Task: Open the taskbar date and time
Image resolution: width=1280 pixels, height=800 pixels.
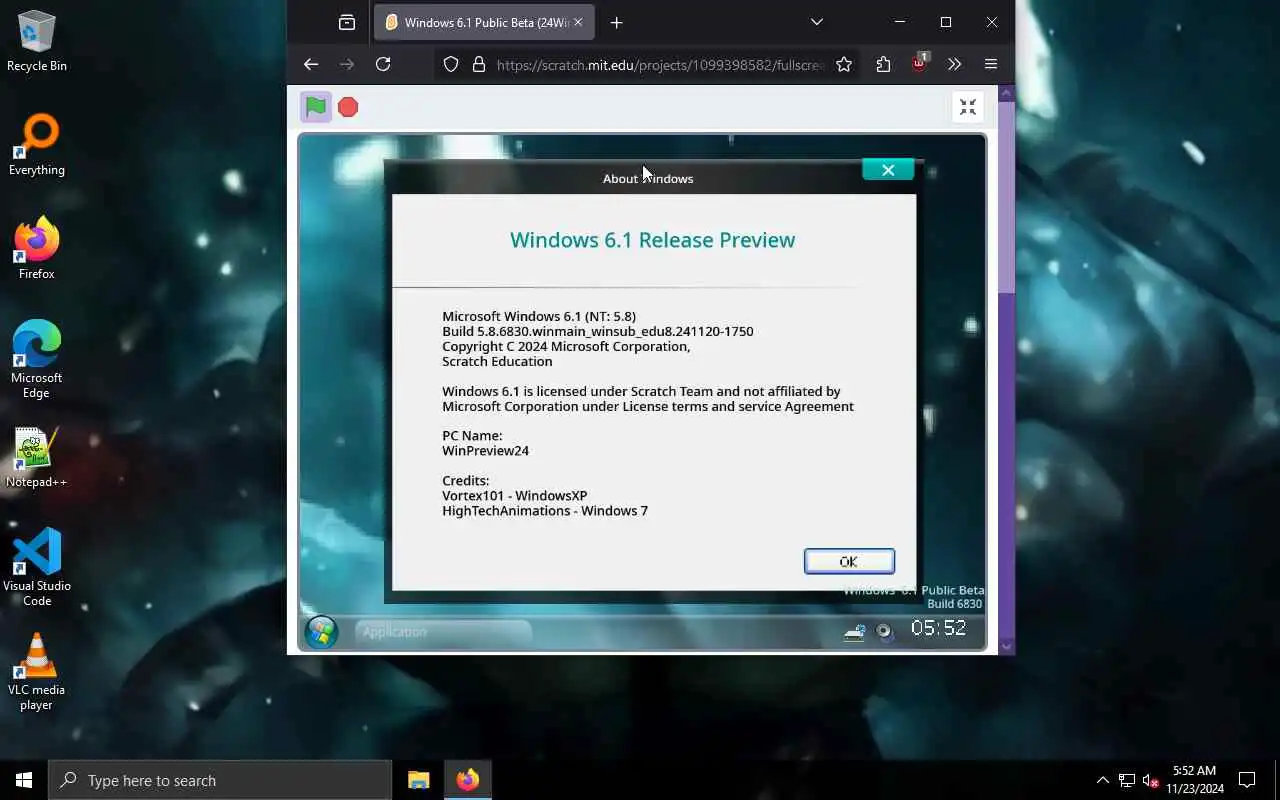Action: (x=1195, y=780)
